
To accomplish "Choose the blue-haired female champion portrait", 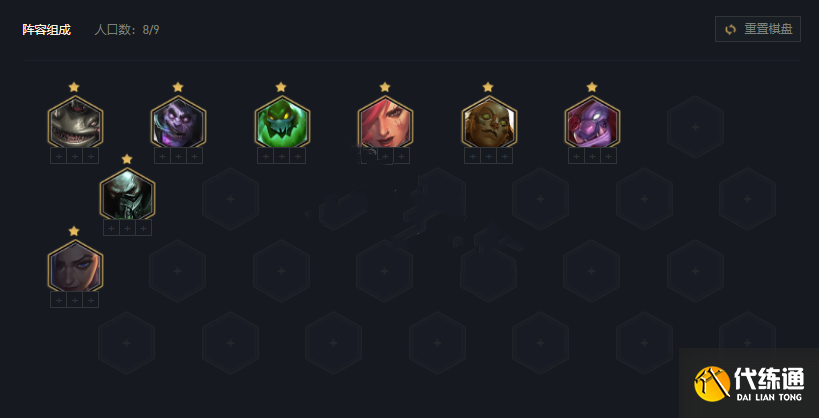I will pyautogui.click(x=75, y=266).
